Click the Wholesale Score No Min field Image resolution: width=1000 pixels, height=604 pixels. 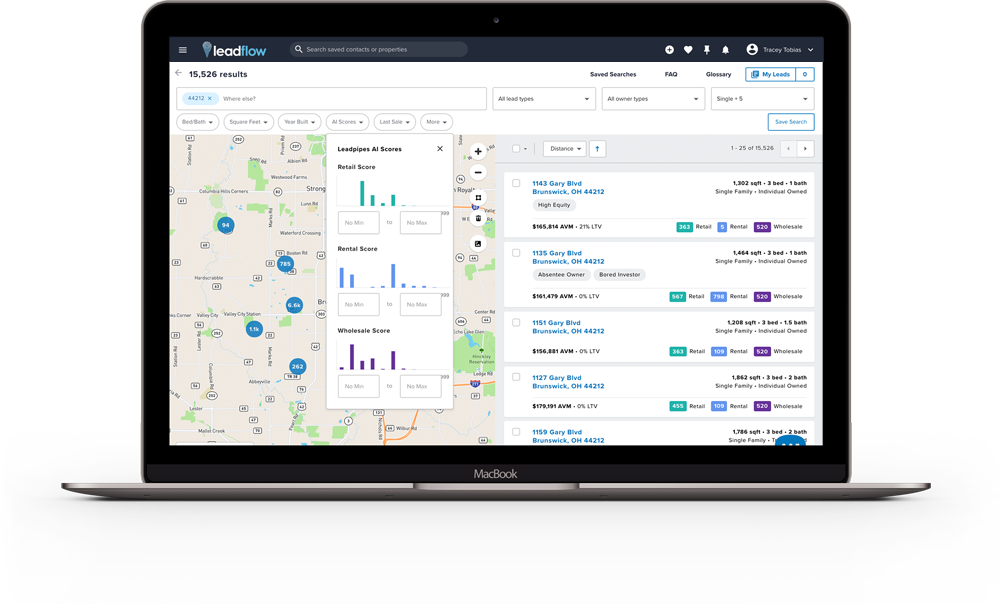(x=358, y=387)
